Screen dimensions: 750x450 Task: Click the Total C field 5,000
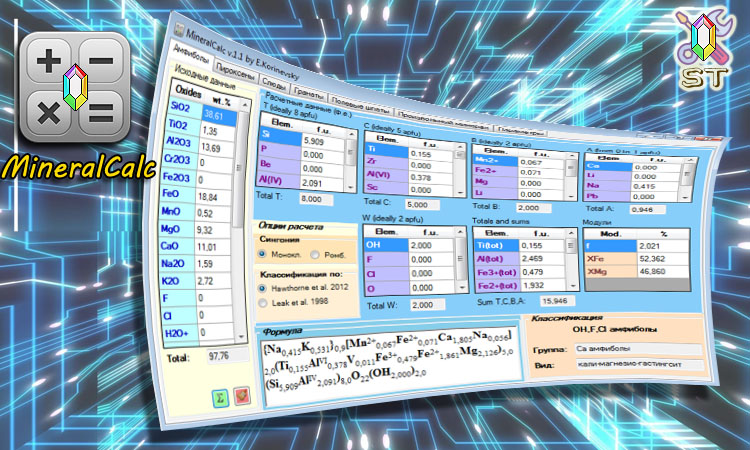pos(422,205)
